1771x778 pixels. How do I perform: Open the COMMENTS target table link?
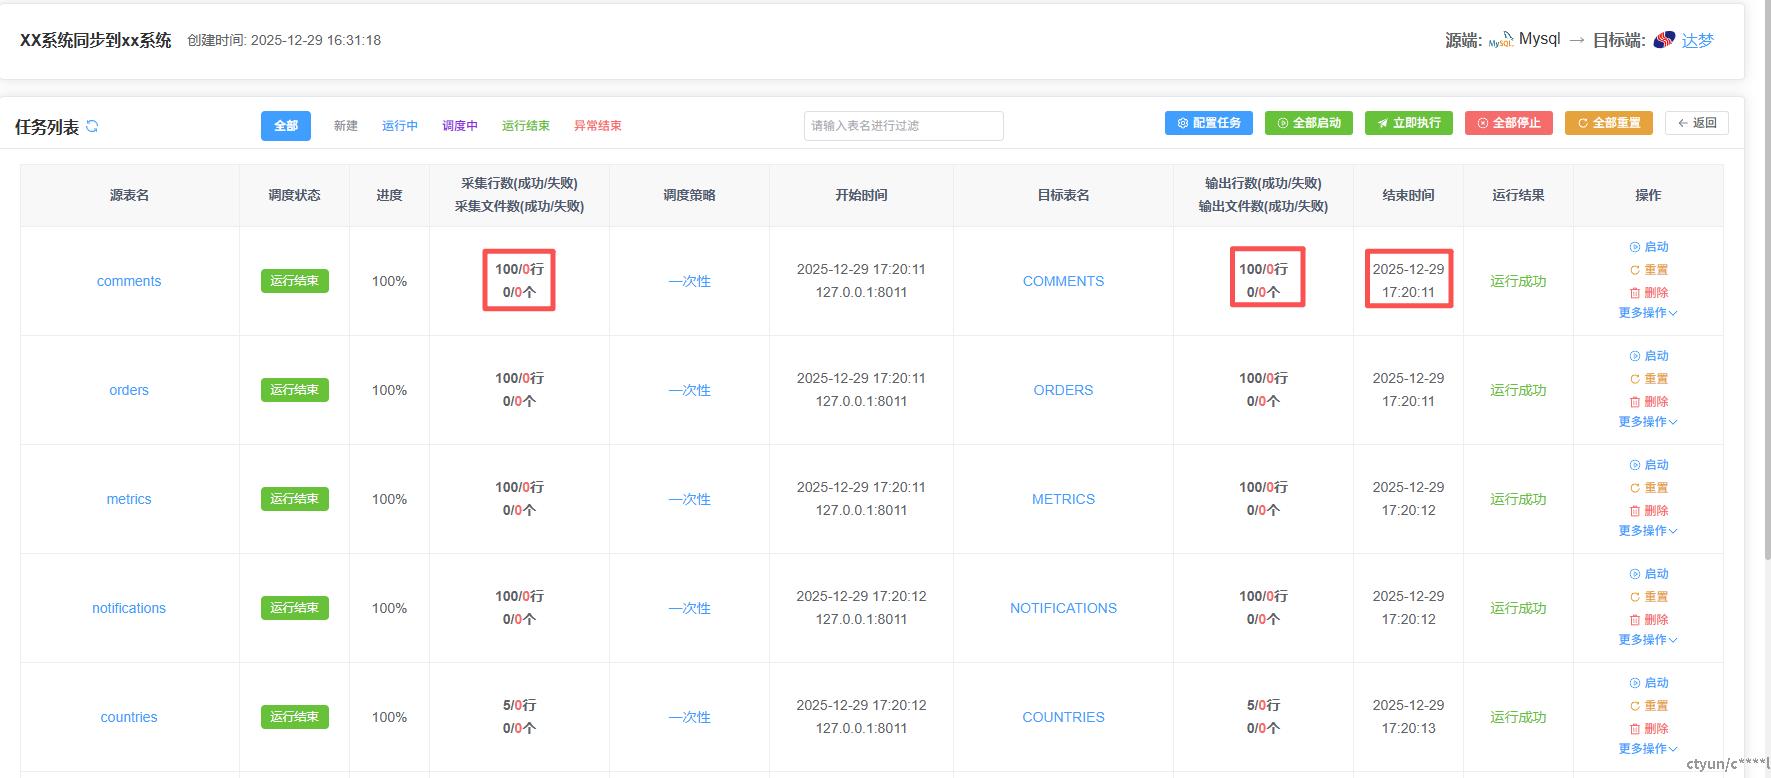[1063, 282]
